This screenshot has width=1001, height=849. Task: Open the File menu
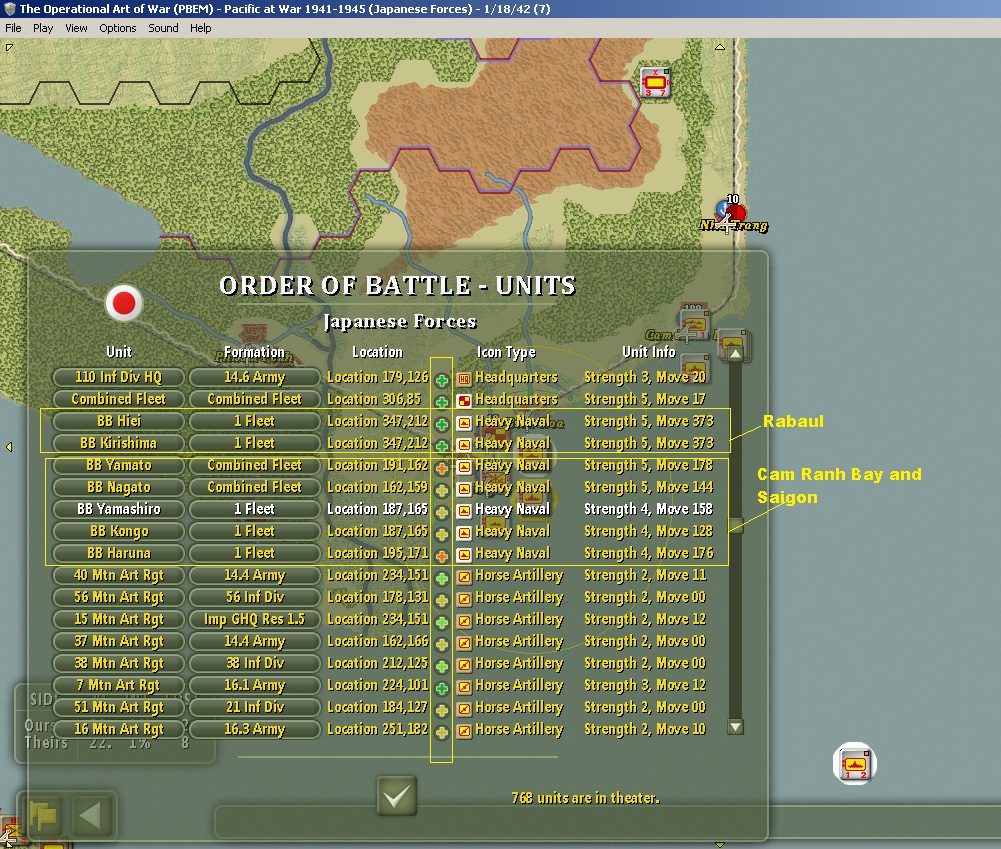pos(13,28)
